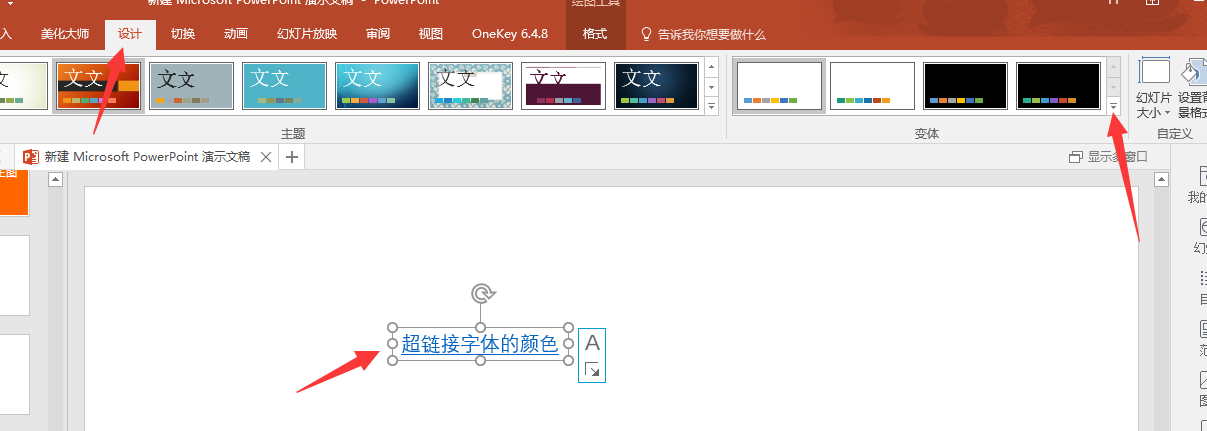Apply the maroon-banded white theme
This screenshot has width=1207, height=431.
tap(564, 85)
